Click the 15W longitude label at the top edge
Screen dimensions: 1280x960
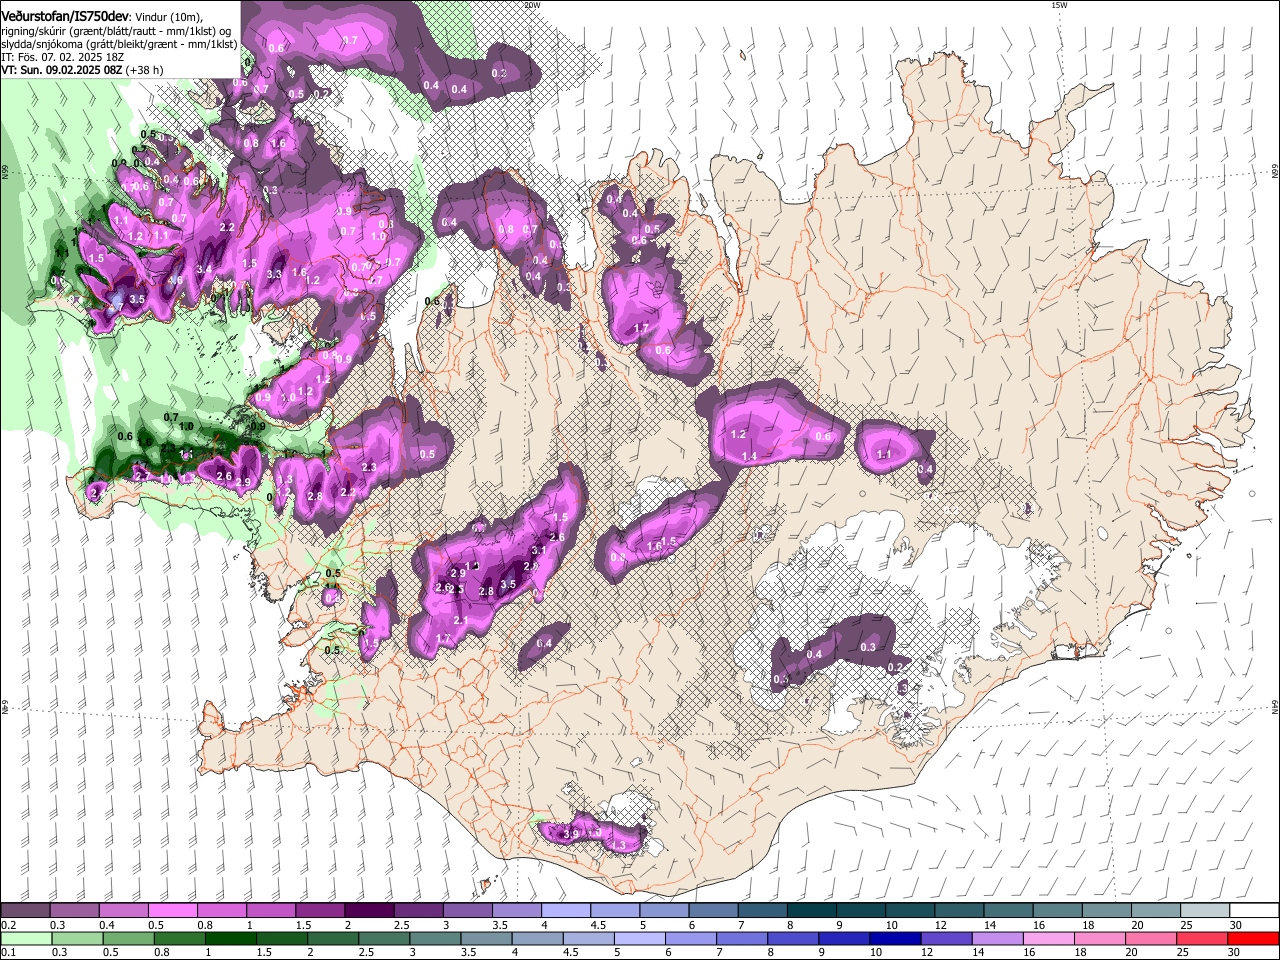tap(1059, 5)
